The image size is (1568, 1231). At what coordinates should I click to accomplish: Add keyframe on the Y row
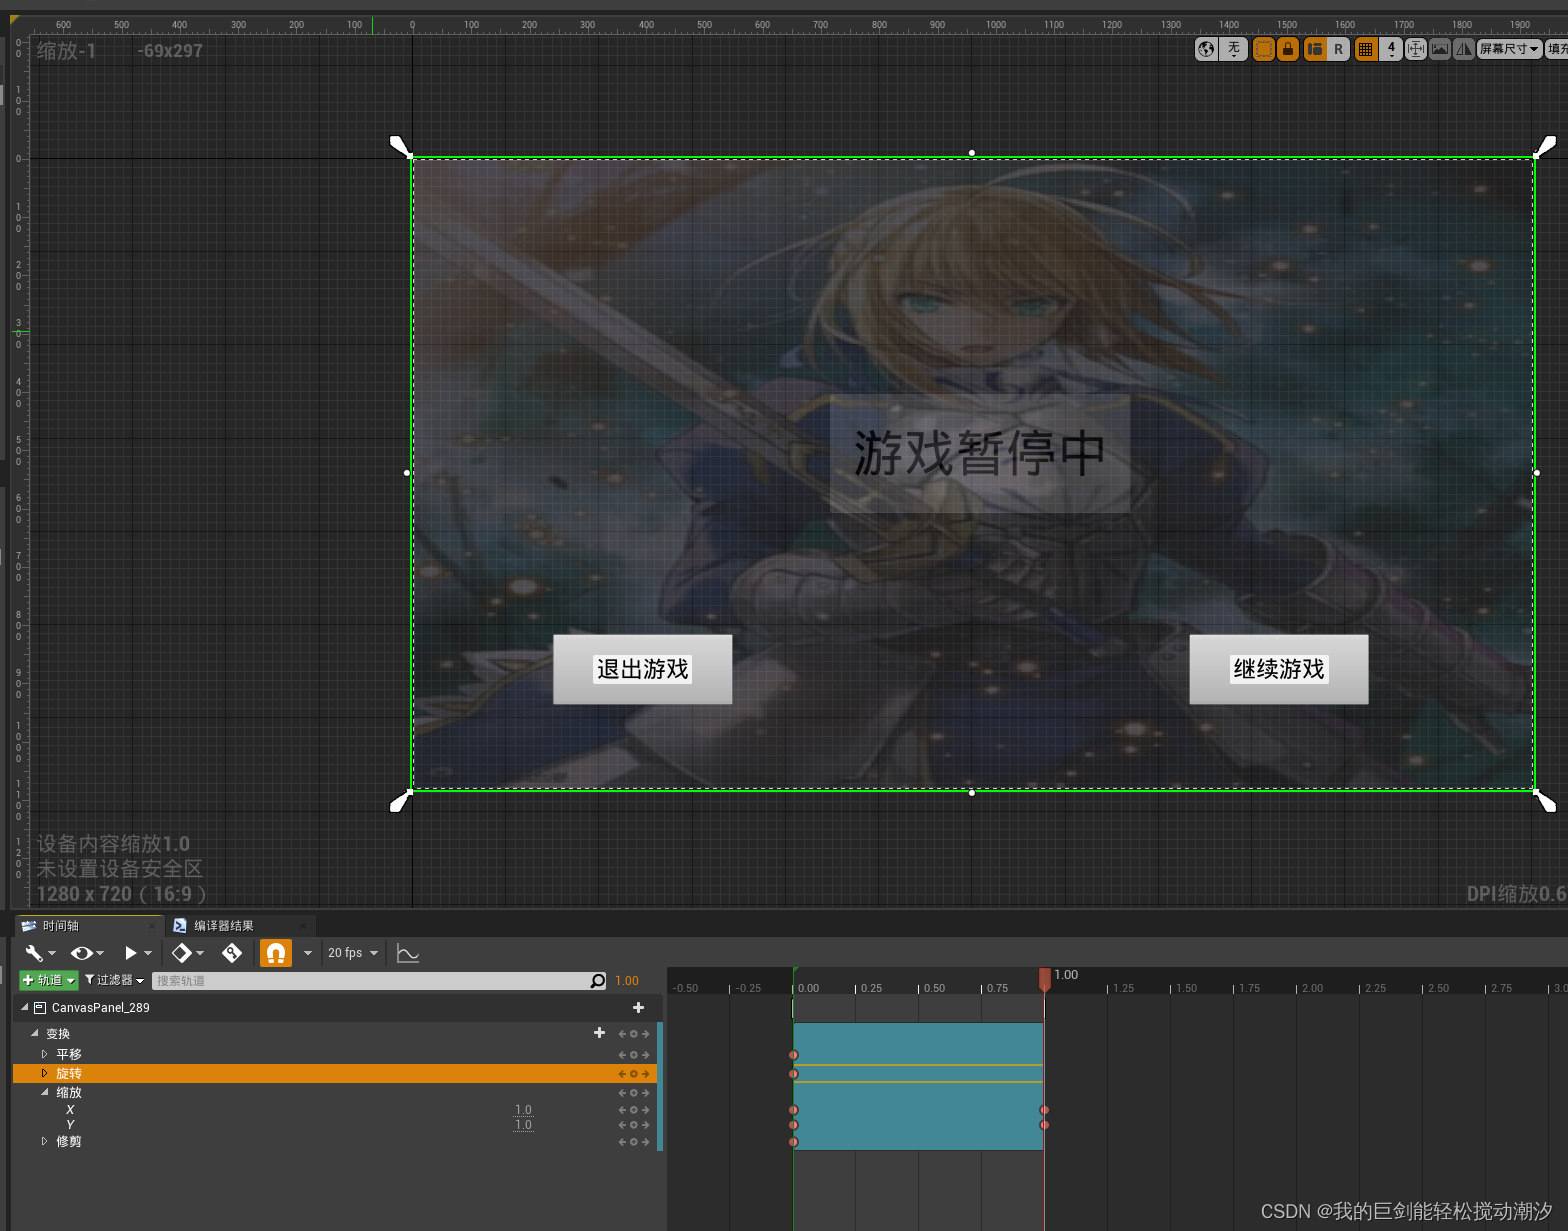click(x=634, y=1125)
